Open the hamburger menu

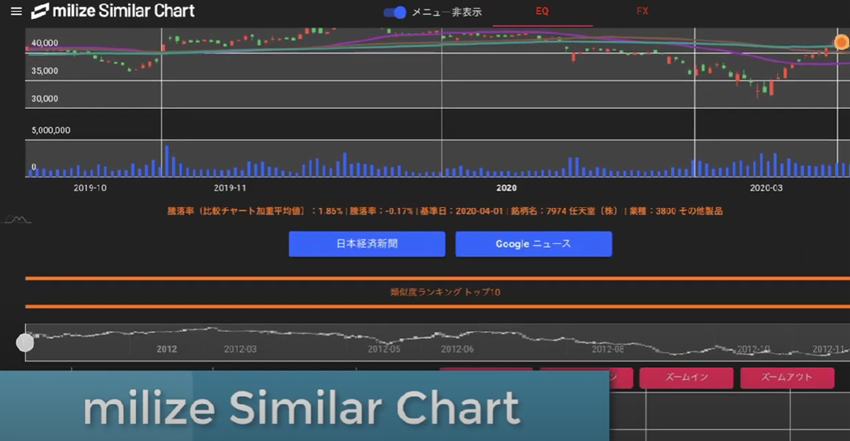click(16, 11)
